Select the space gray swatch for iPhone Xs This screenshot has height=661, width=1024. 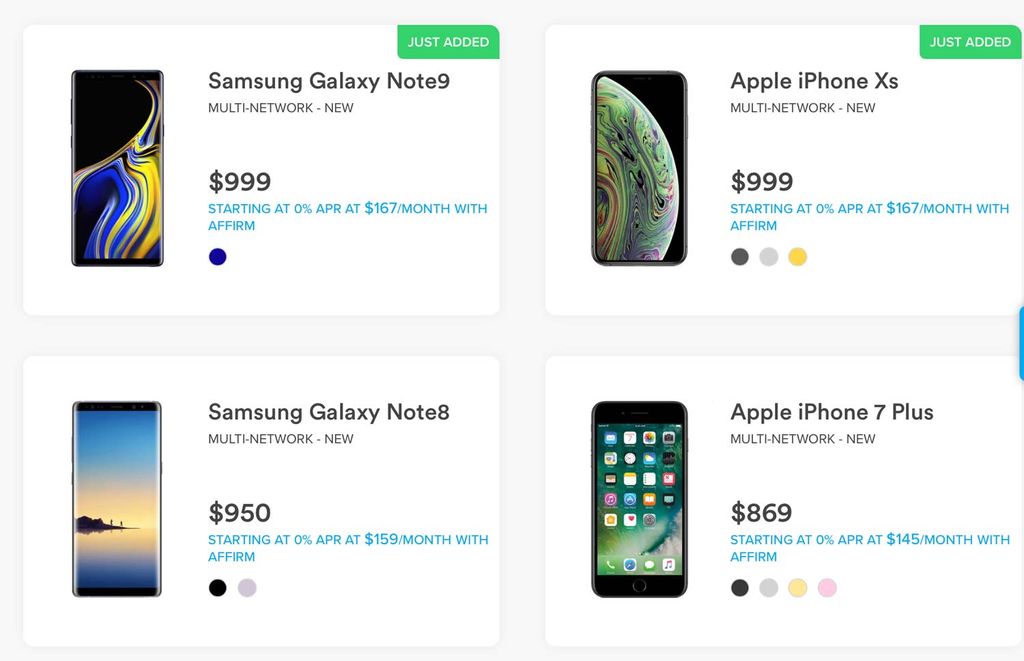tap(739, 257)
